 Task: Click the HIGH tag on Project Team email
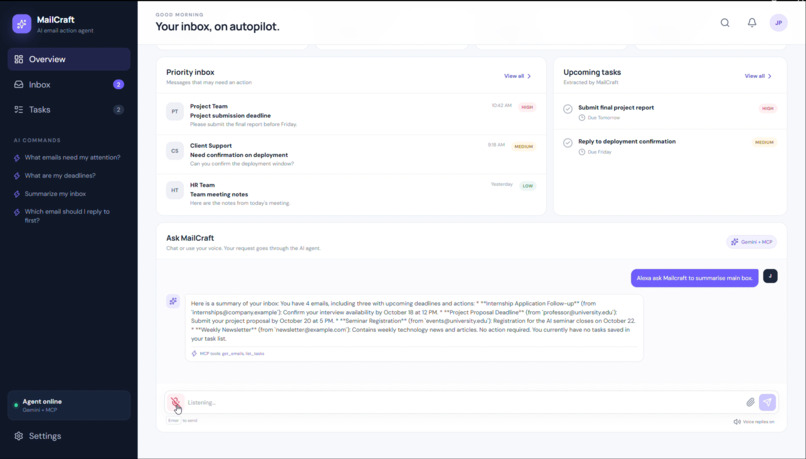tap(527, 107)
